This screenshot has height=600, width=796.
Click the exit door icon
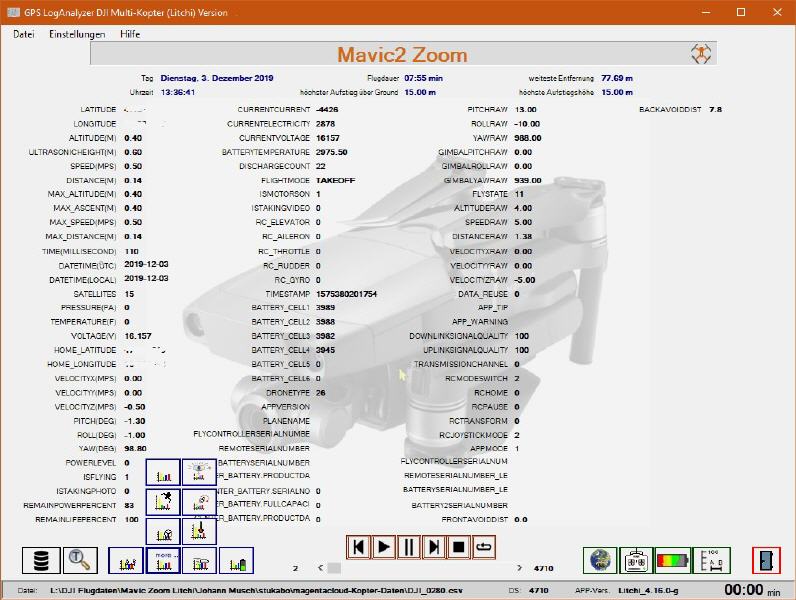coord(766,560)
